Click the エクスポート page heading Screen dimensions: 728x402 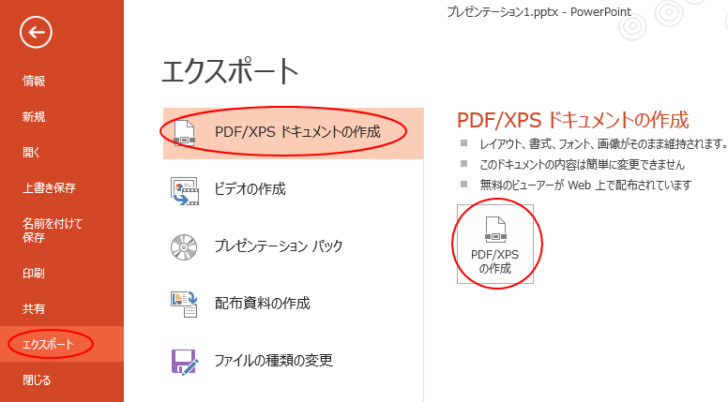230,71
